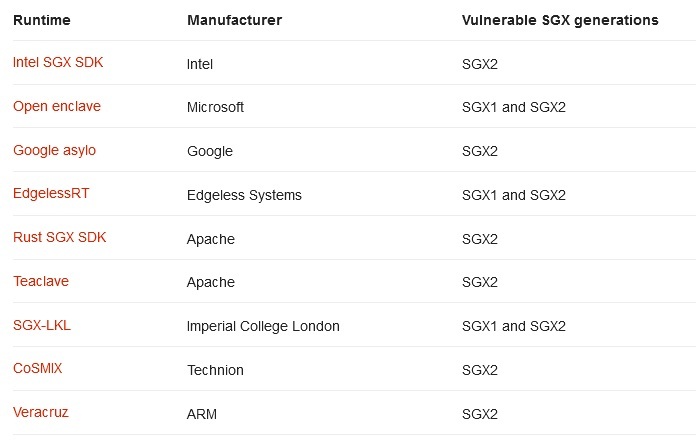Select the Microsoft manufacturer cell
Screen dimensions: 696x445
215,107
